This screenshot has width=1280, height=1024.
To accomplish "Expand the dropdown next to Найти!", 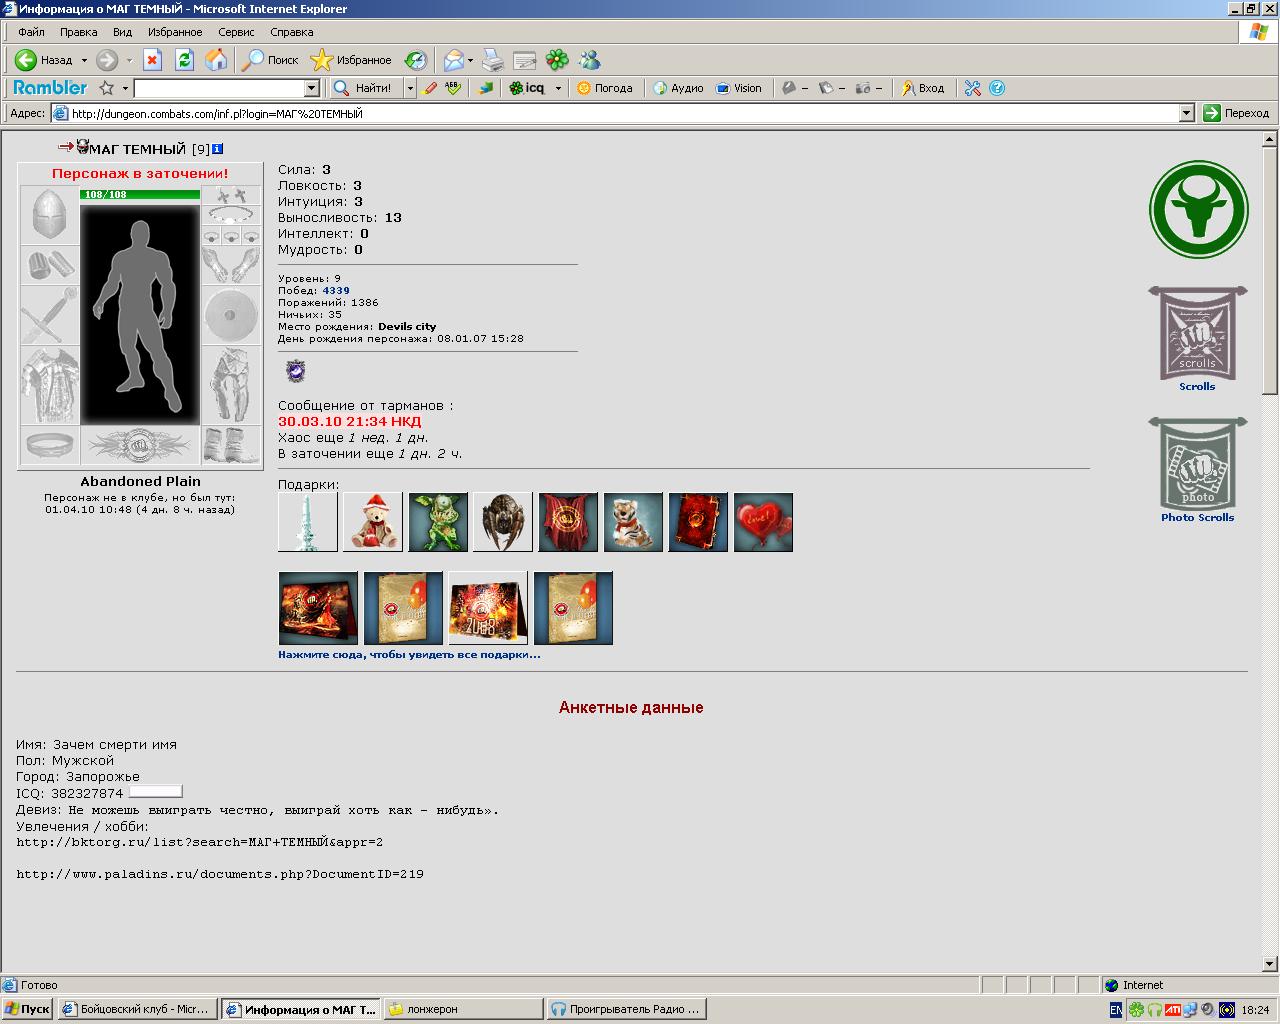I will pos(409,88).
